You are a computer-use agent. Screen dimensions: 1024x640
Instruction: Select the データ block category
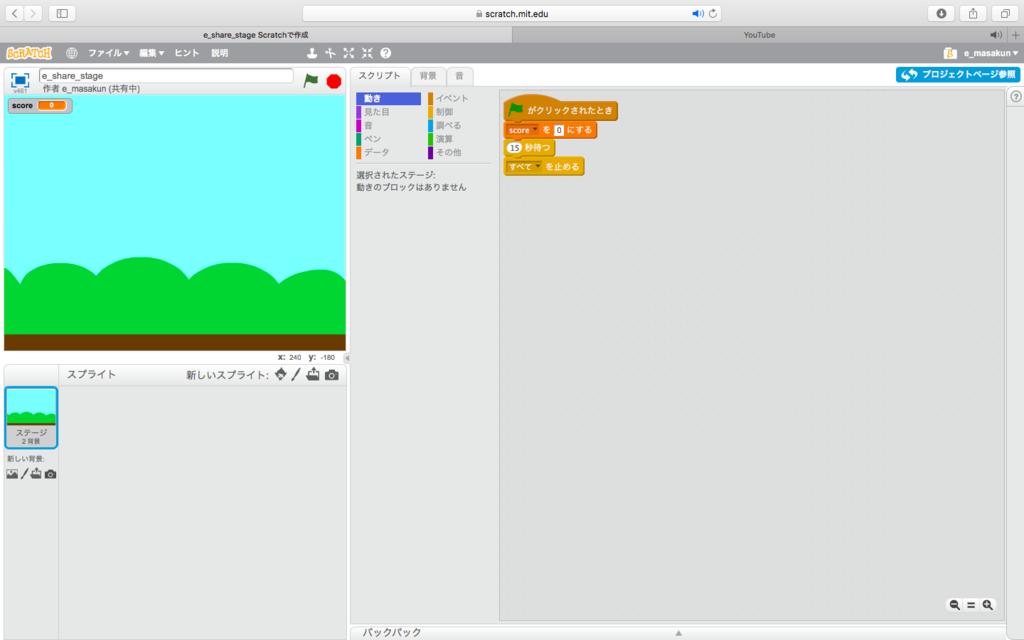(x=389, y=152)
